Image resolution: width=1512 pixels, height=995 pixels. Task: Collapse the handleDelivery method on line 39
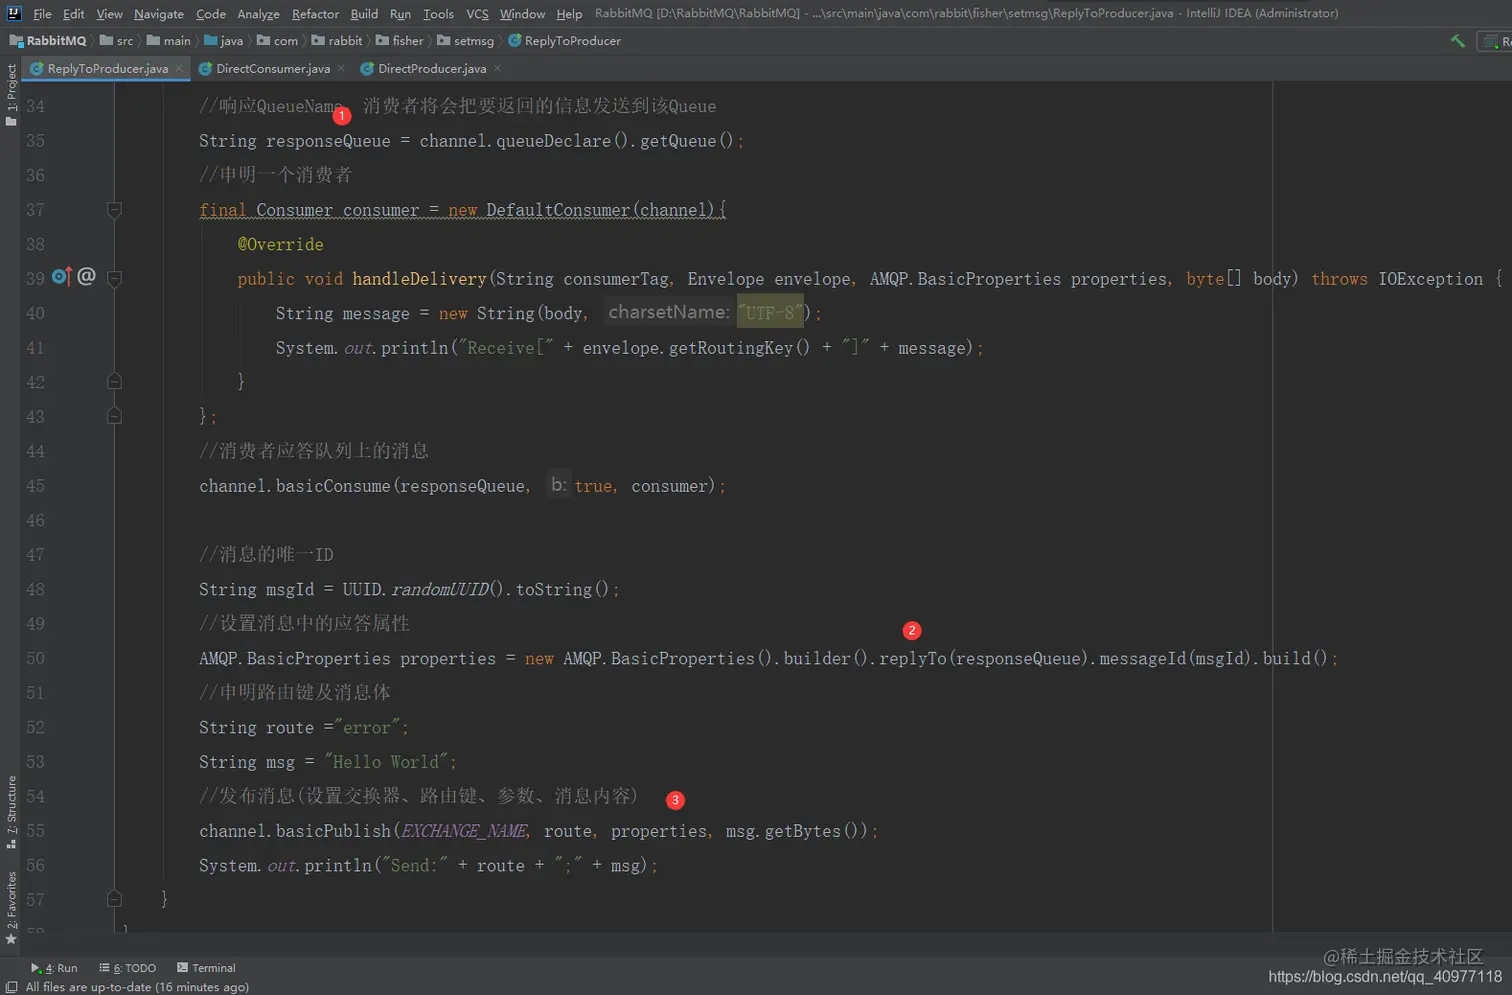[x=114, y=278]
